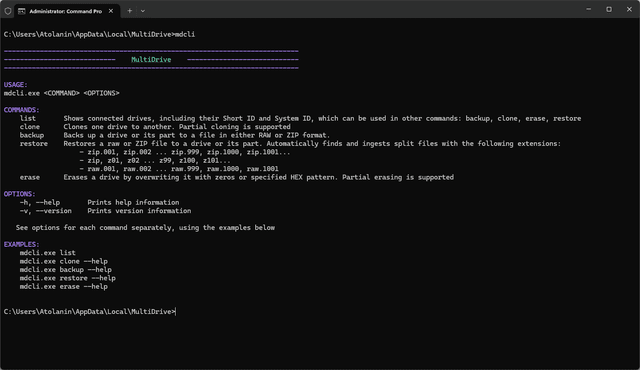The height and width of the screenshot is (370, 640).
Task: Maximize the terminal window
Action: tap(609, 9)
